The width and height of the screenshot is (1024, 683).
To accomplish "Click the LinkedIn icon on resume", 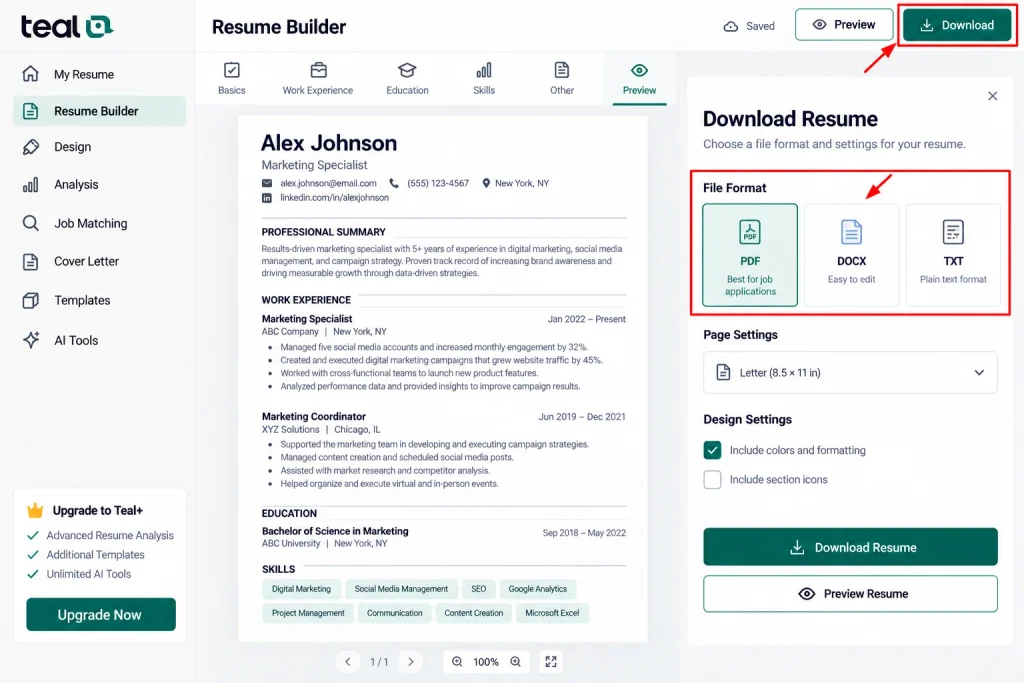I will (266, 198).
